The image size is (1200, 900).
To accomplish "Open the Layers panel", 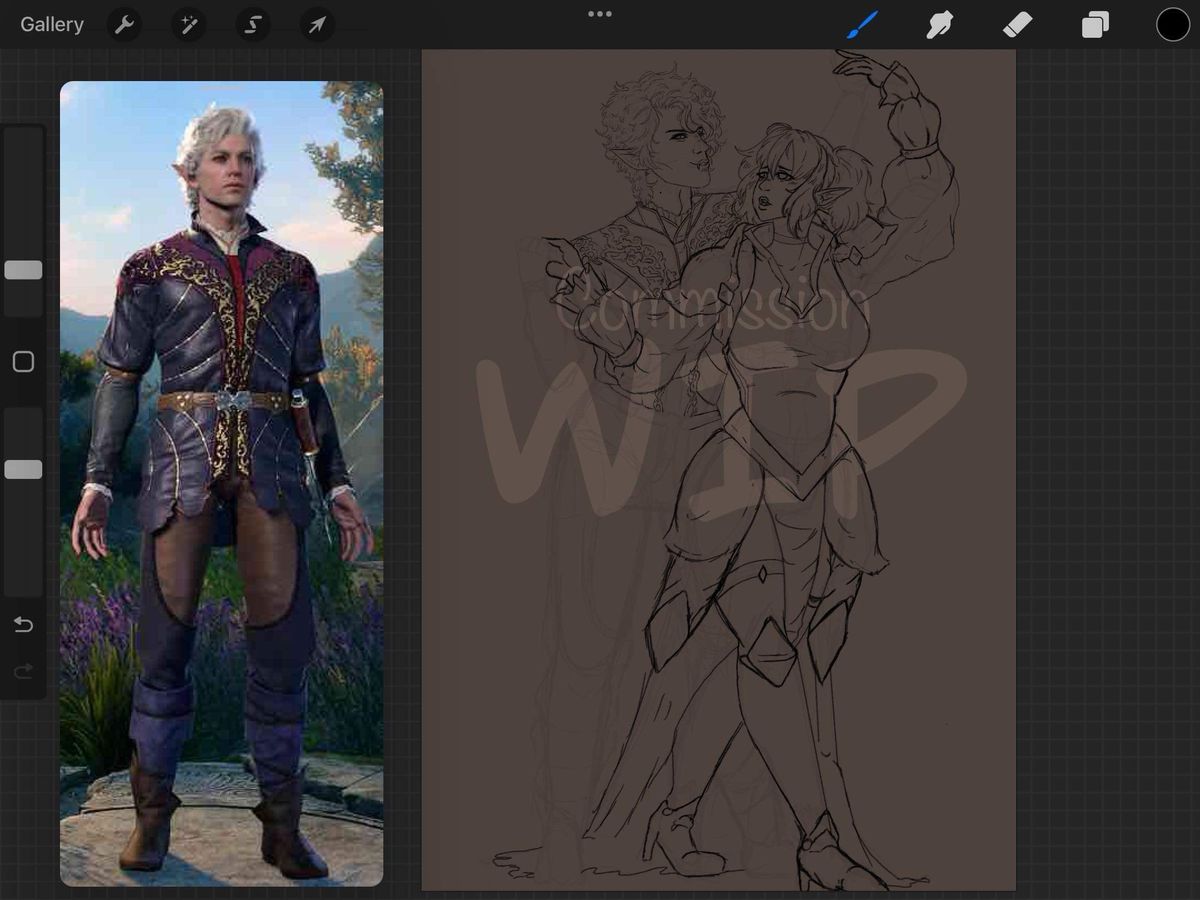I will (x=1095, y=24).
